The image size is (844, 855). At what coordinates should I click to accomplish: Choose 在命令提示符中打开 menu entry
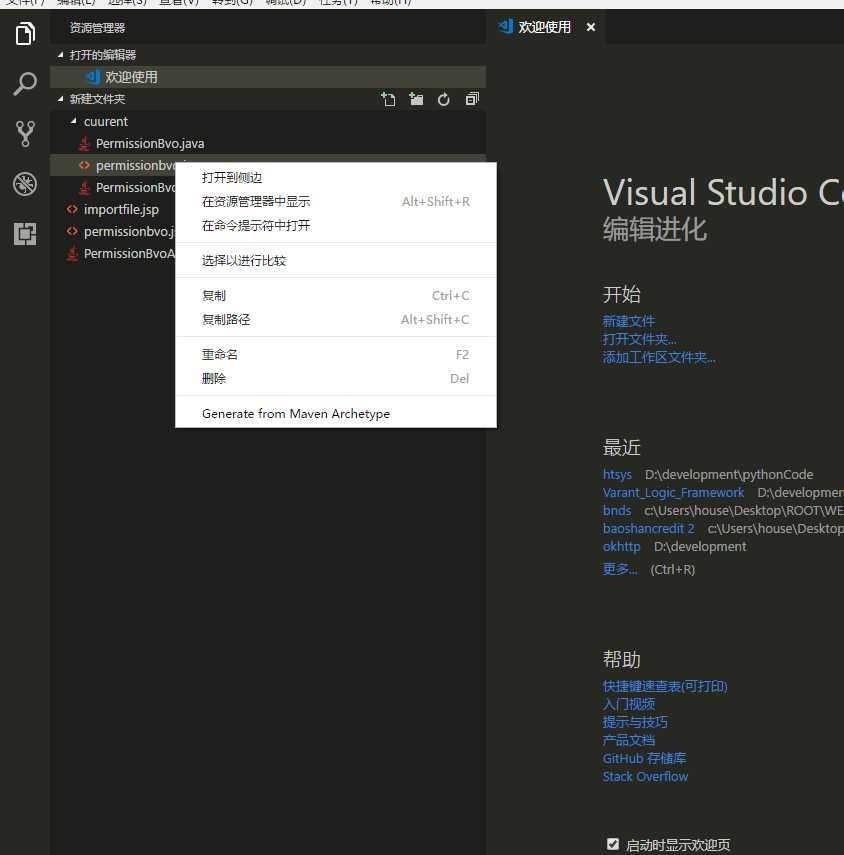tap(336, 226)
